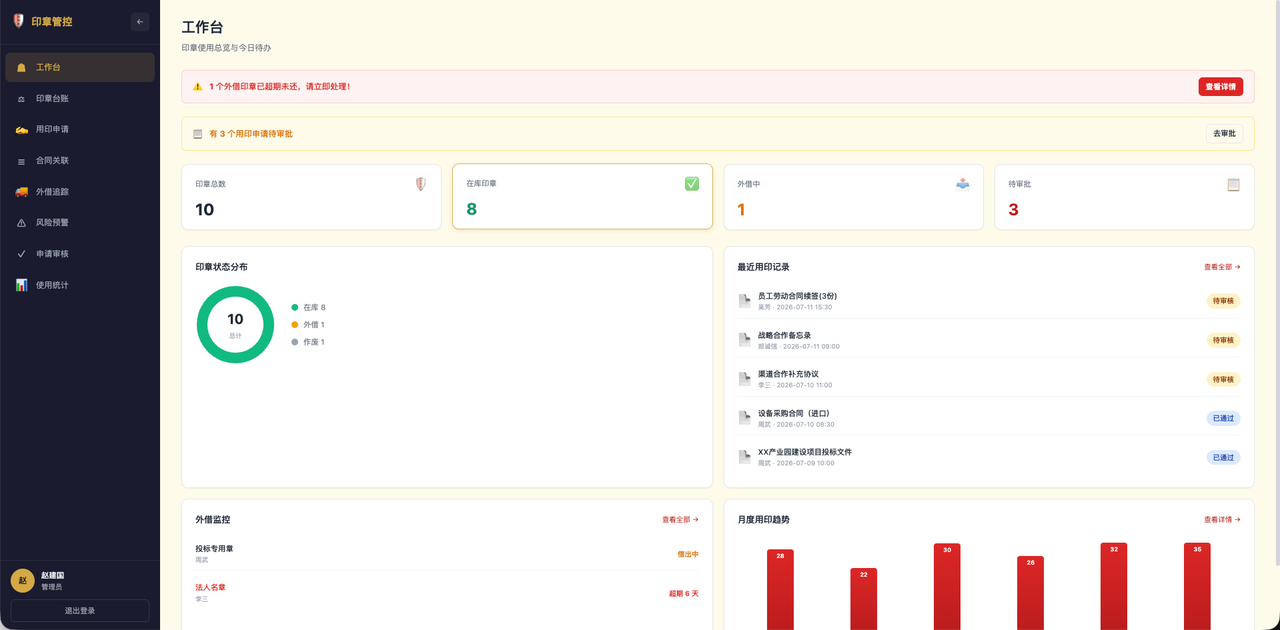Click the 超期 6 天 status text
Viewport: 1280px width, 630px height.
(x=684, y=593)
